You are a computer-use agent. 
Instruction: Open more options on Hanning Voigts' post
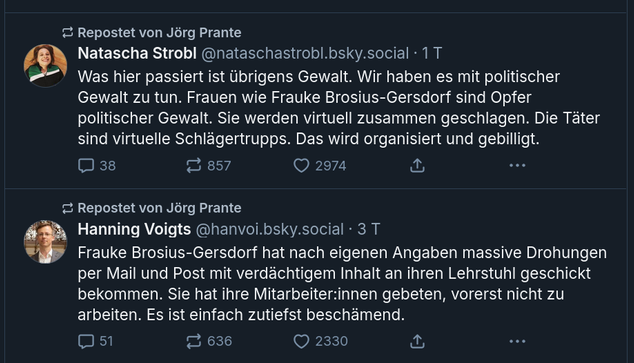click(x=517, y=341)
